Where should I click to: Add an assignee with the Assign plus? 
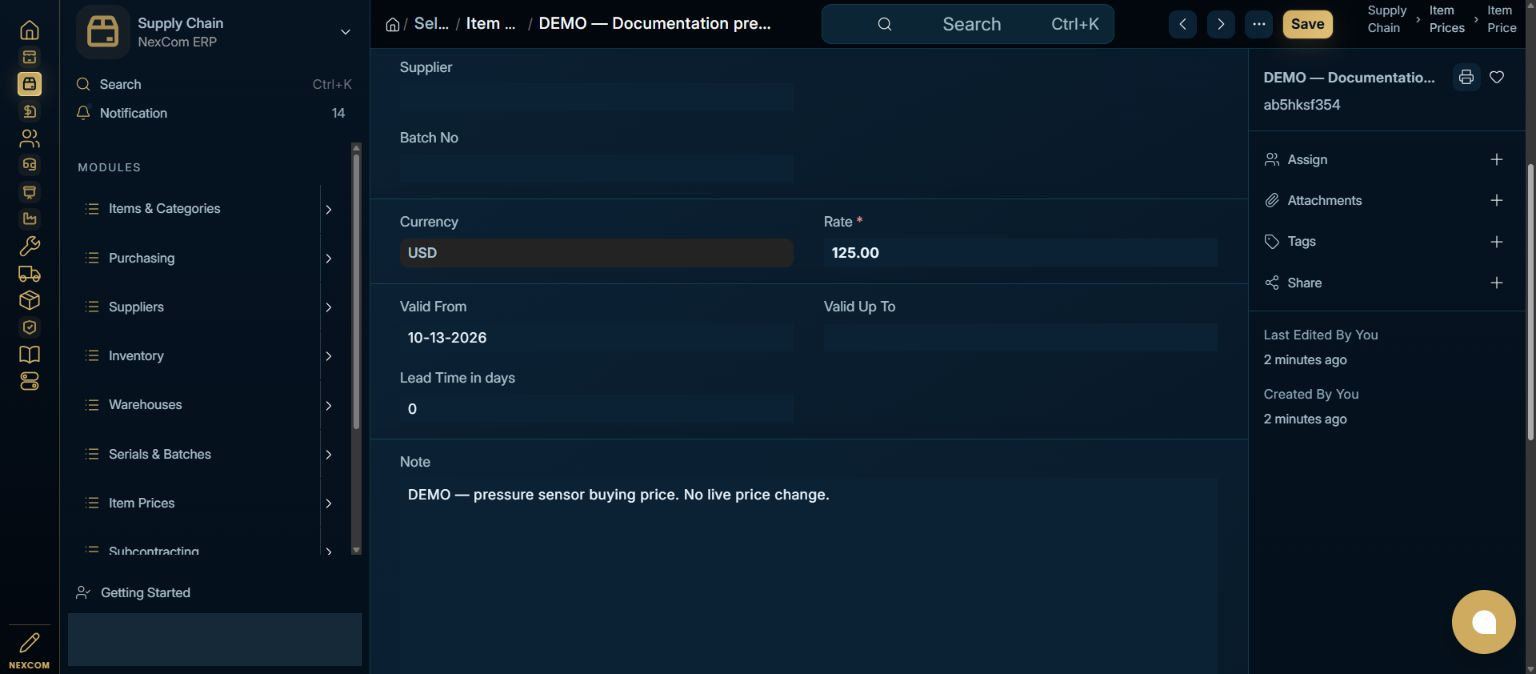pos(1496,159)
